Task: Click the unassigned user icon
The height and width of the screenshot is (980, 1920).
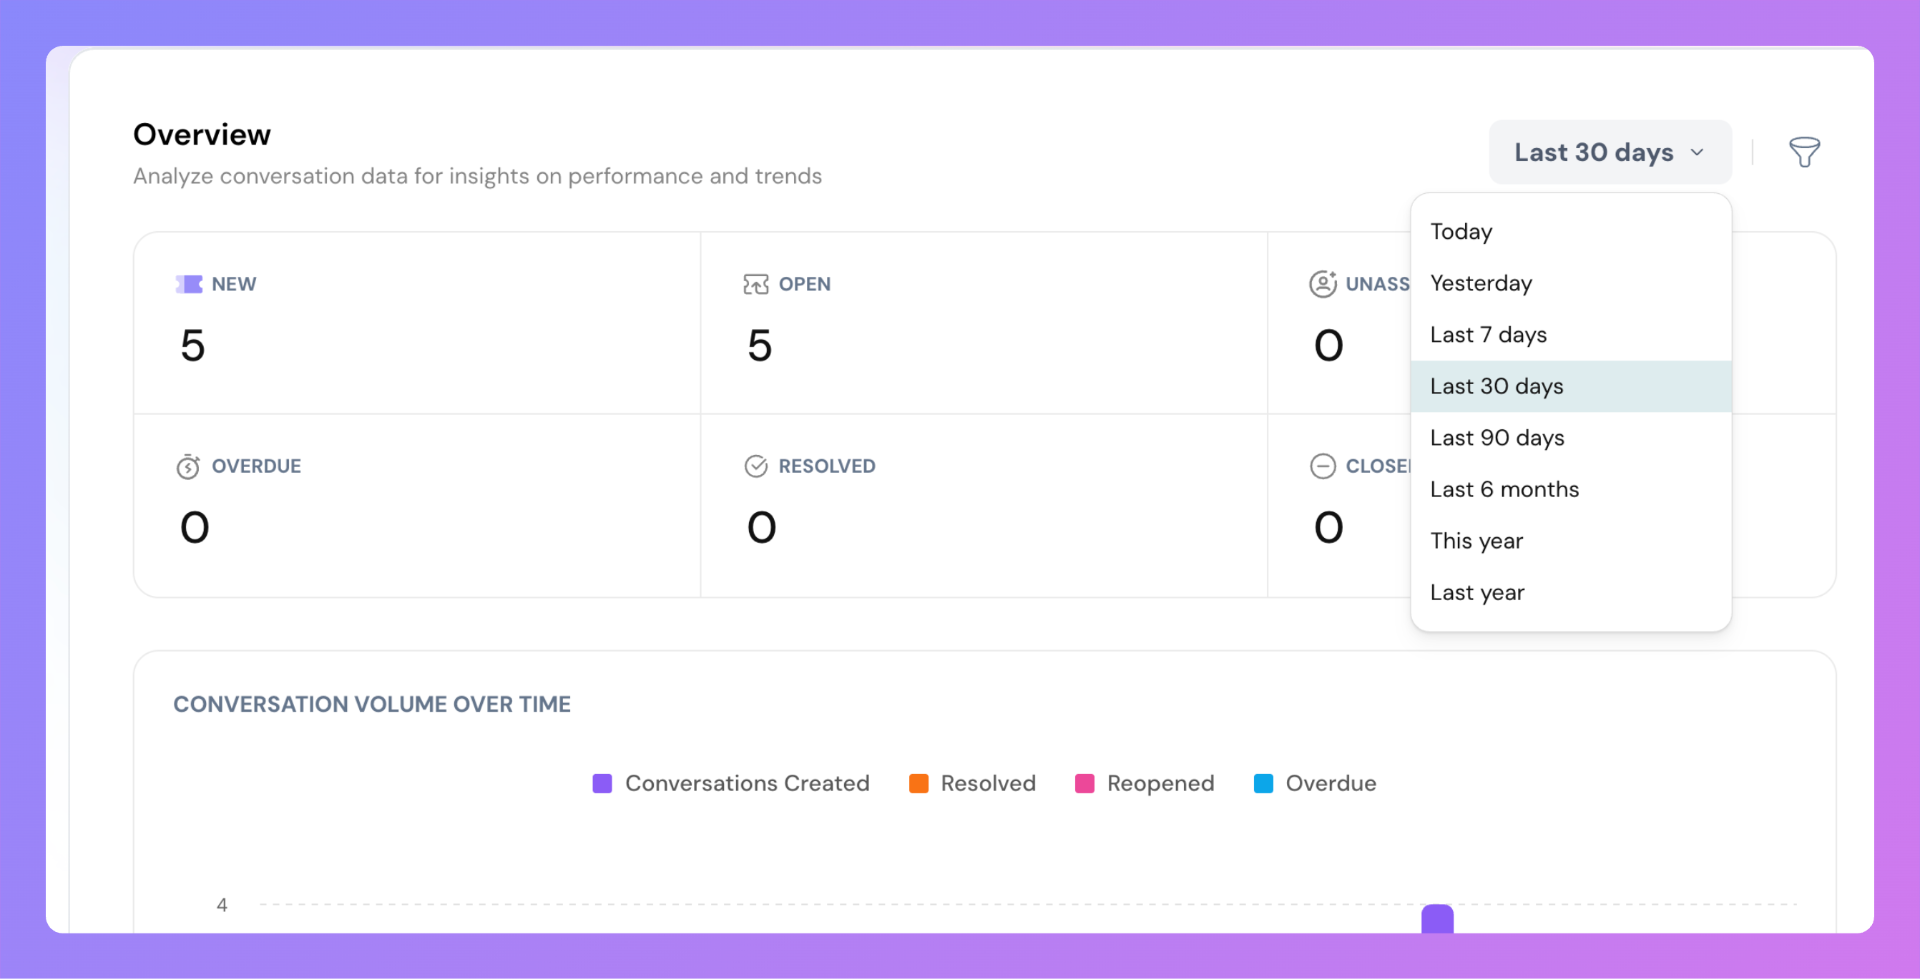Action: click(x=1323, y=284)
